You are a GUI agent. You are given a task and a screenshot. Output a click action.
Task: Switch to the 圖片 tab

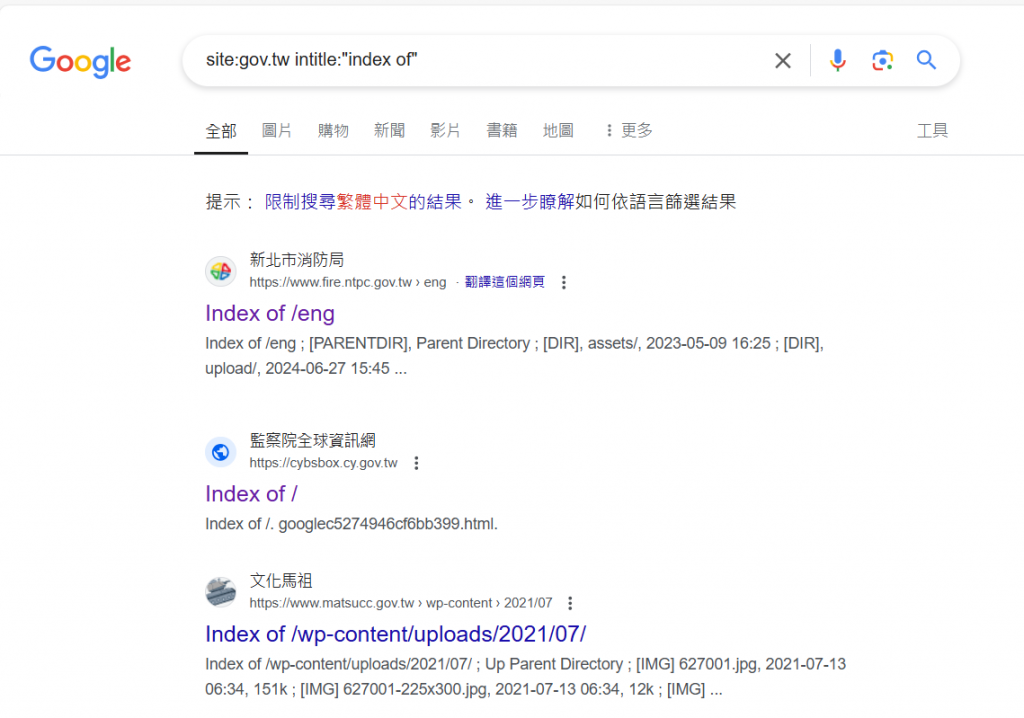point(276,131)
